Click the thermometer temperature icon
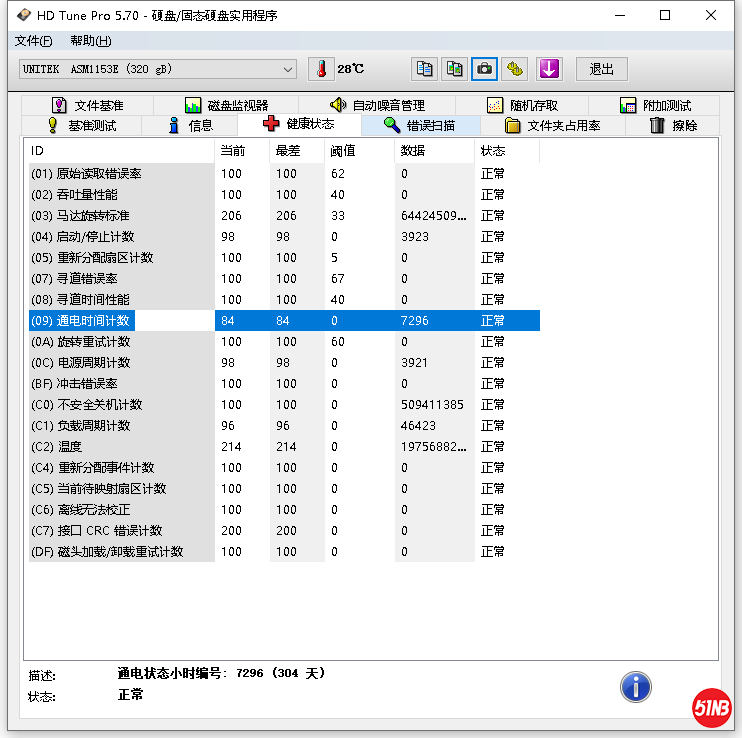Viewport: 742px width, 738px height. point(322,69)
